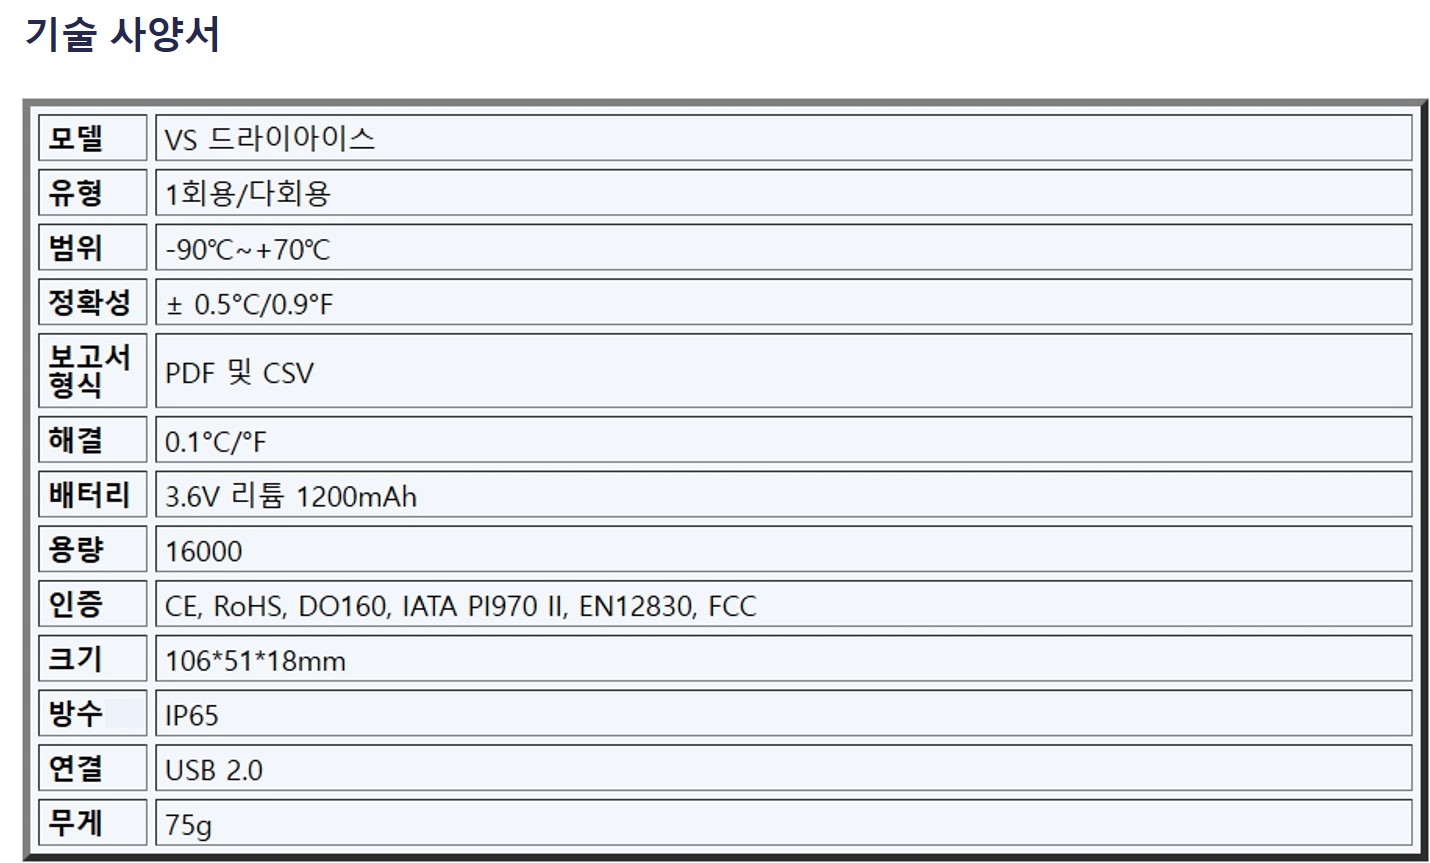Click the 0.1°C/°F resolution value
1430x863 pixels.
(x=215, y=441)
